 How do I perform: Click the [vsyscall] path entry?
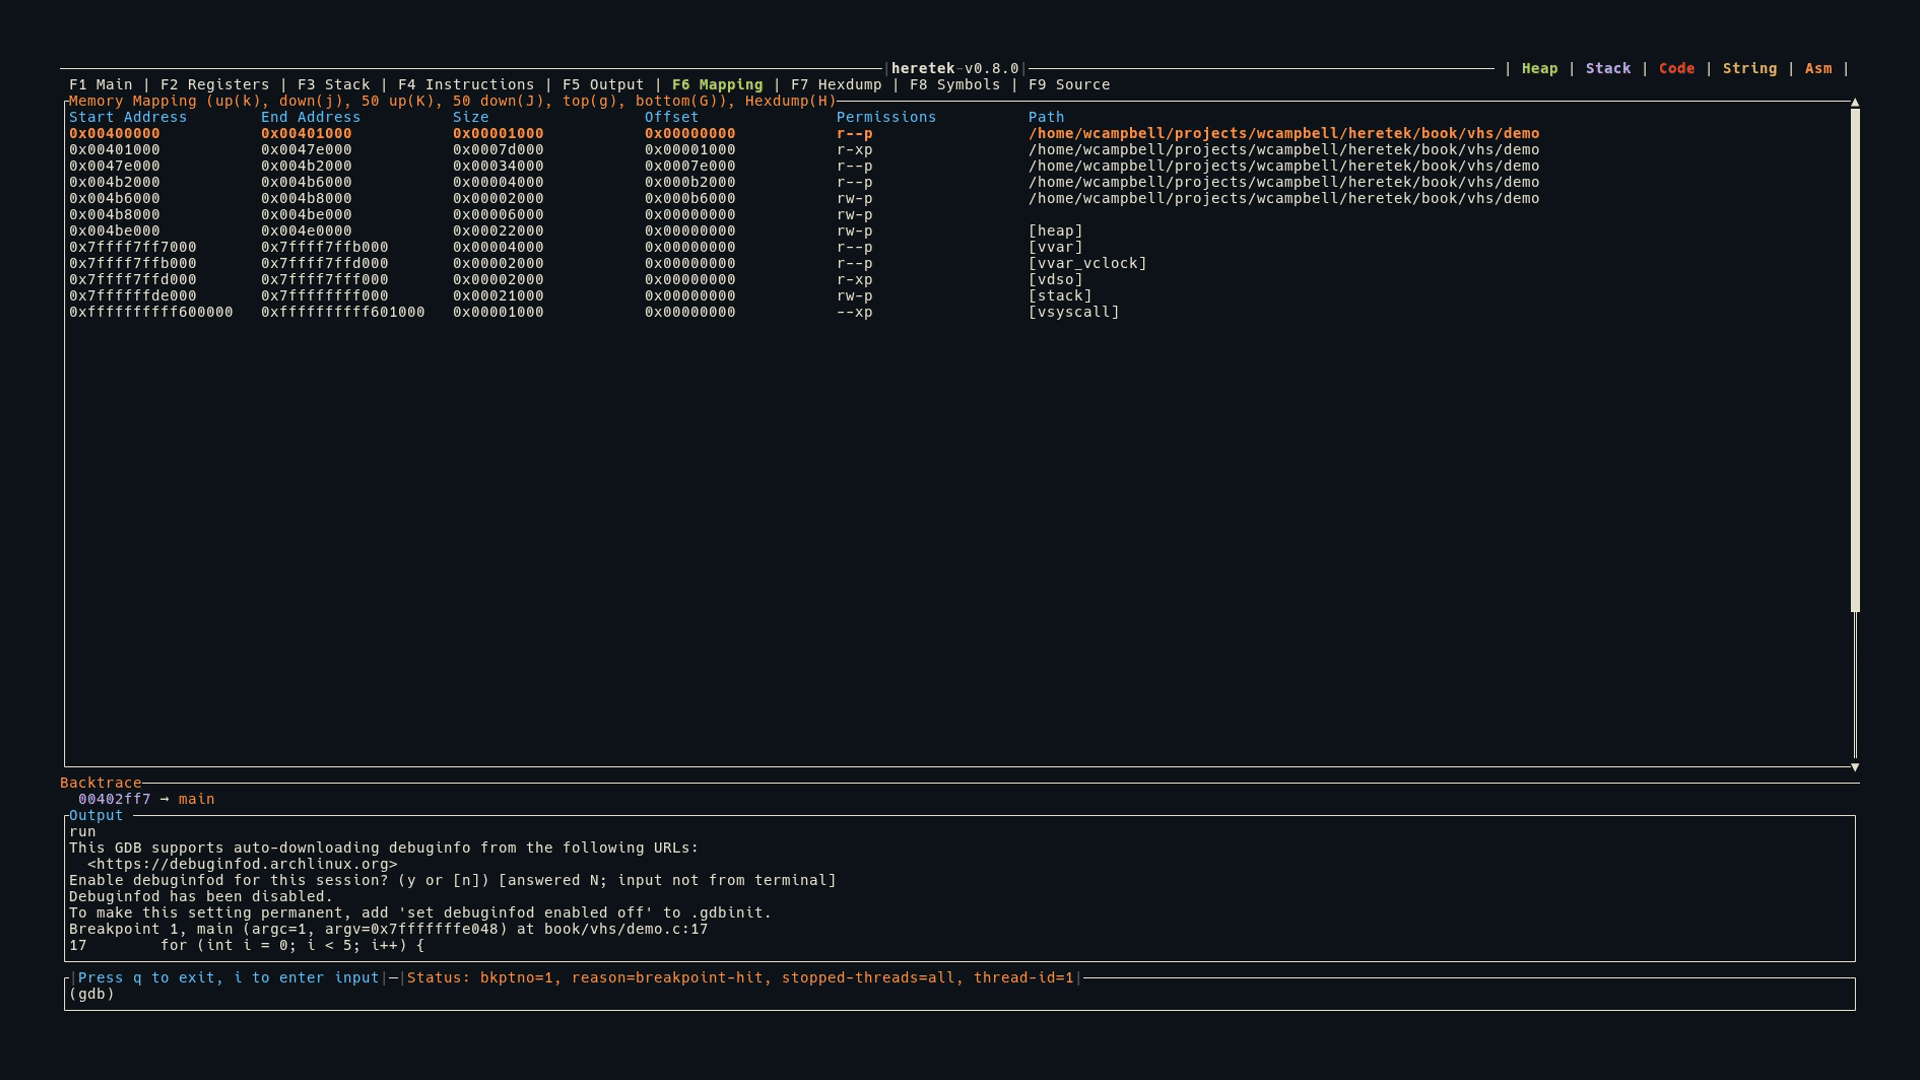tap(1074, 312)
